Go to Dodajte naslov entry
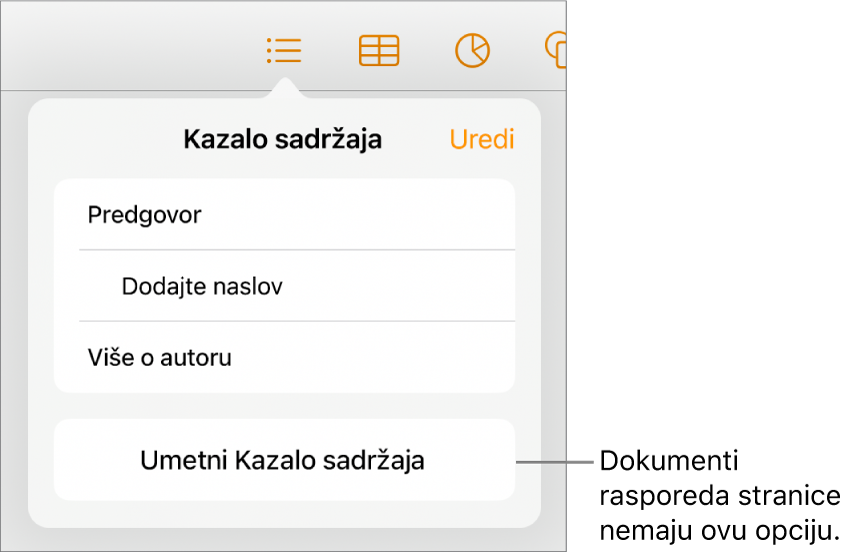This screenshot has width=857, height=553. [x=284, y=286]
